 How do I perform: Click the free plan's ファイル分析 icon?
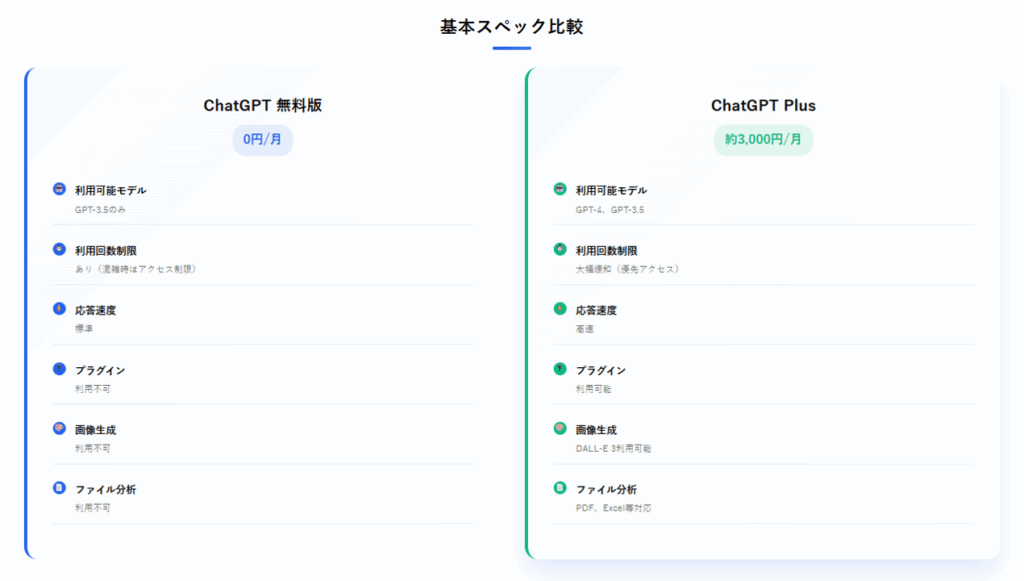pos(59,488)
